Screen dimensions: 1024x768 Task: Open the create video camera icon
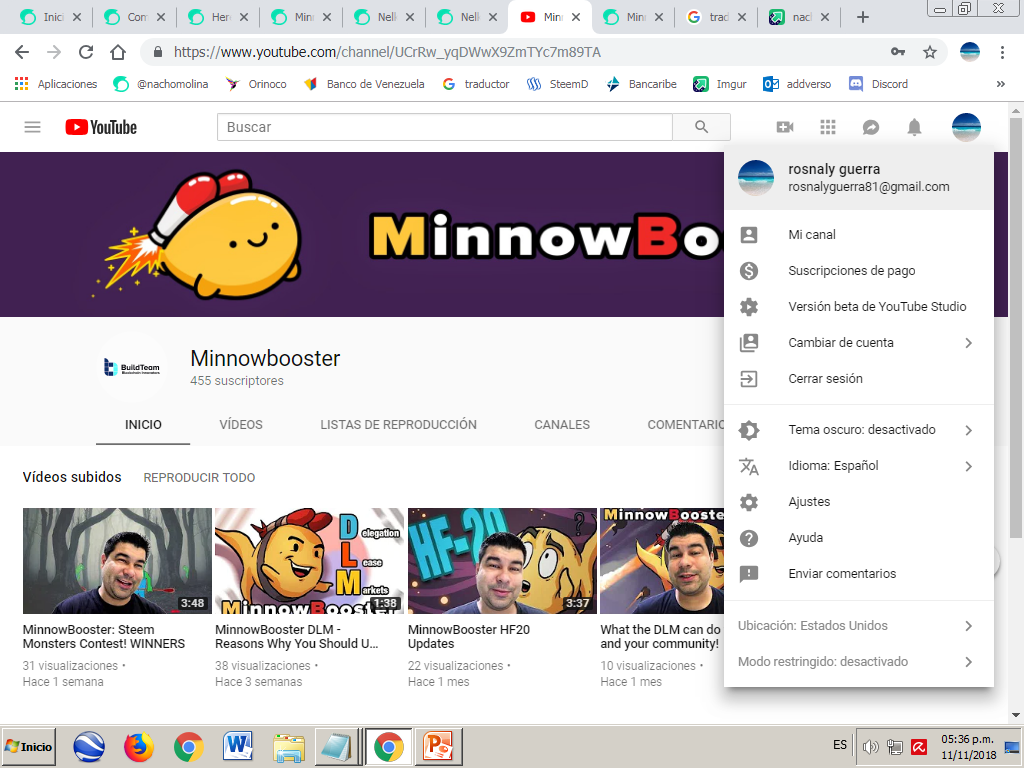pos(785,127)
